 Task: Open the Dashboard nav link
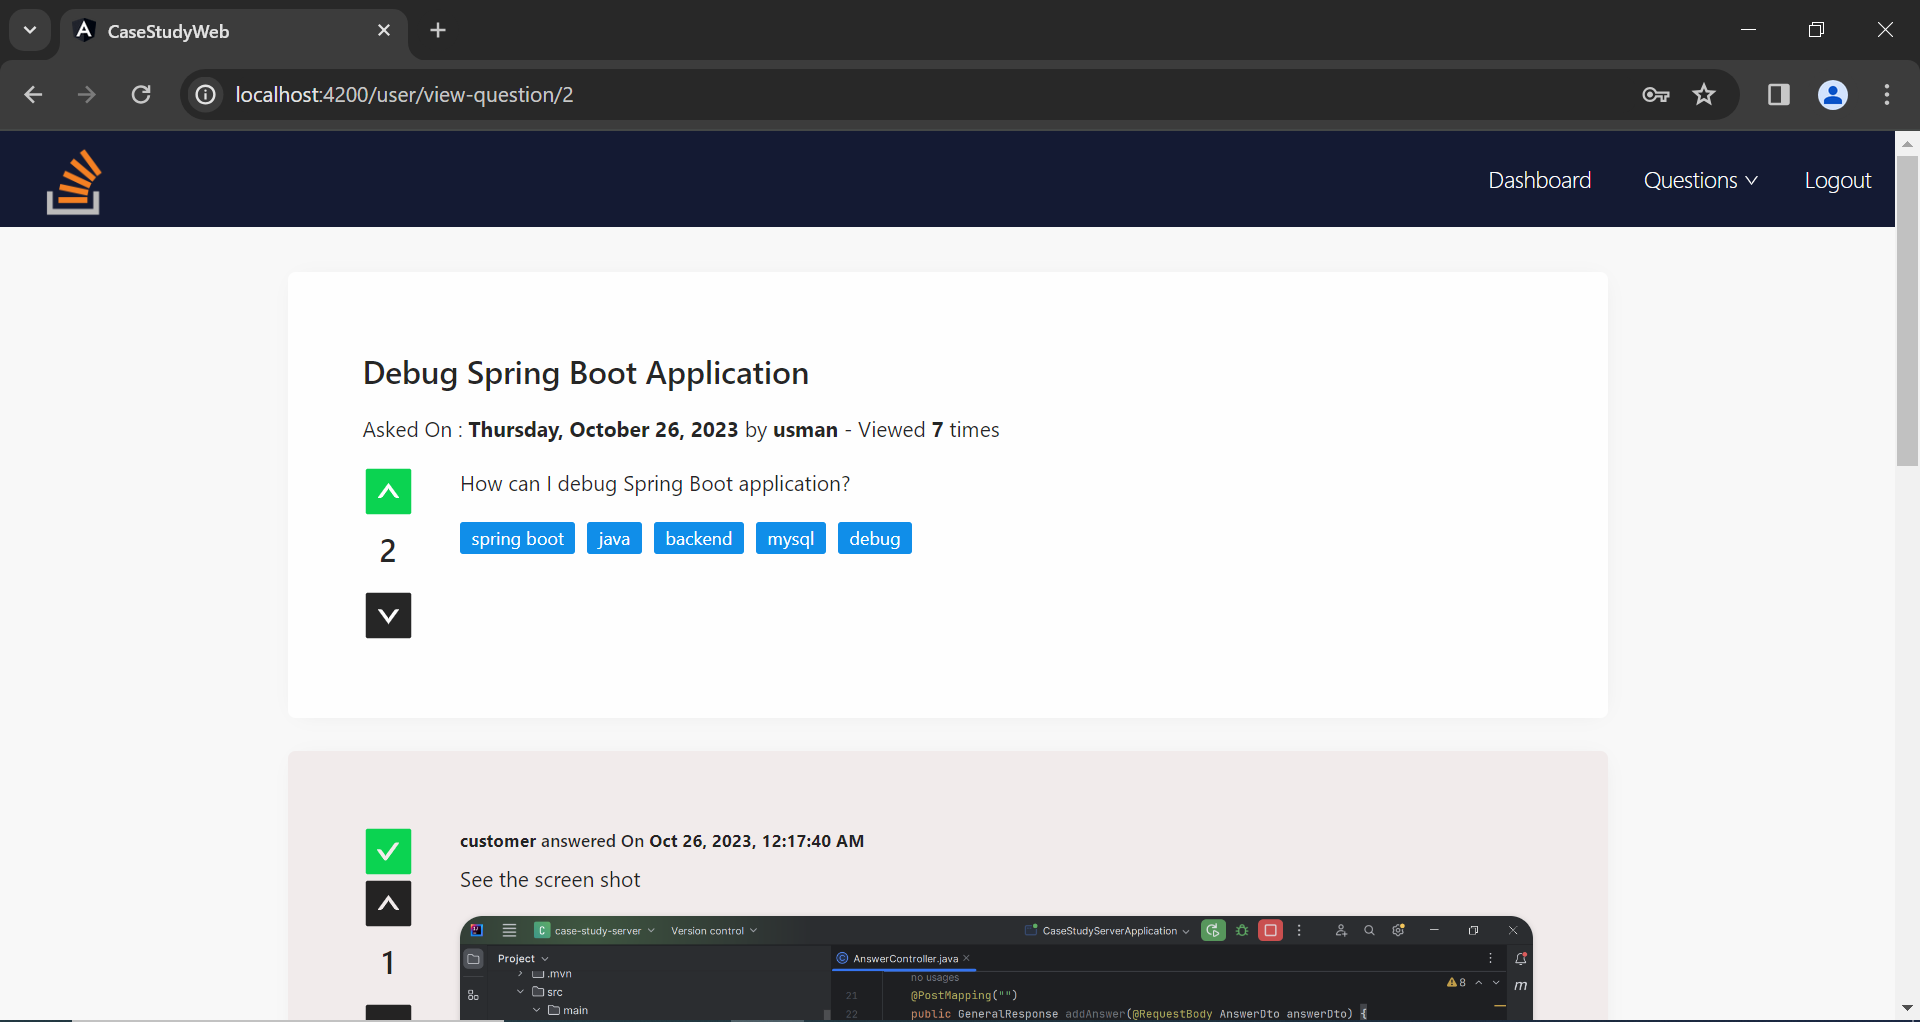pos(1539,180)
